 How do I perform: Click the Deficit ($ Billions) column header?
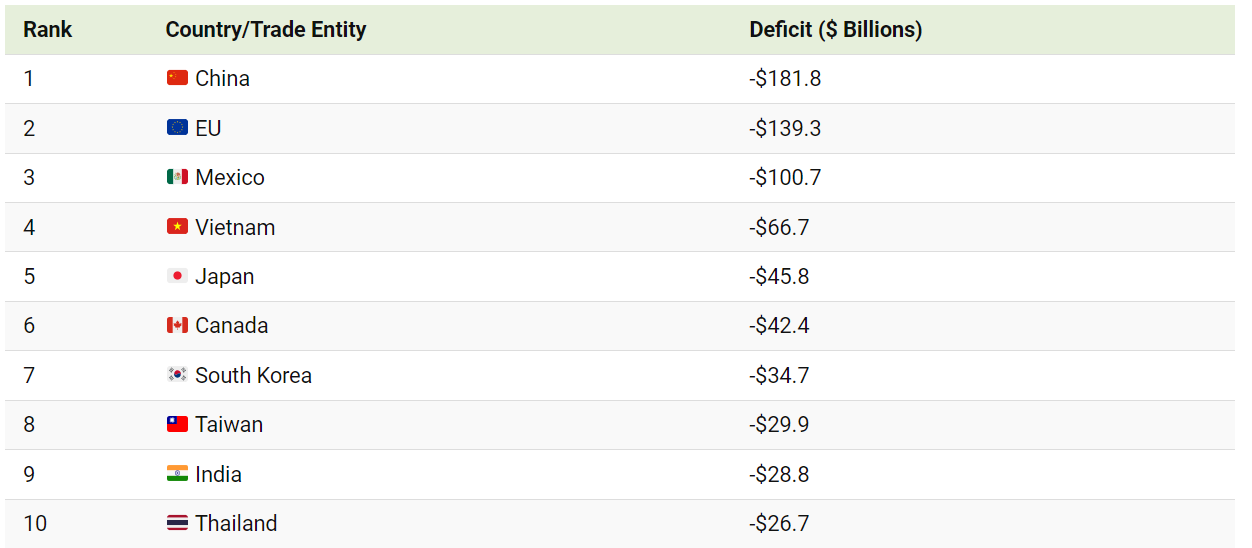coord(835,30)
